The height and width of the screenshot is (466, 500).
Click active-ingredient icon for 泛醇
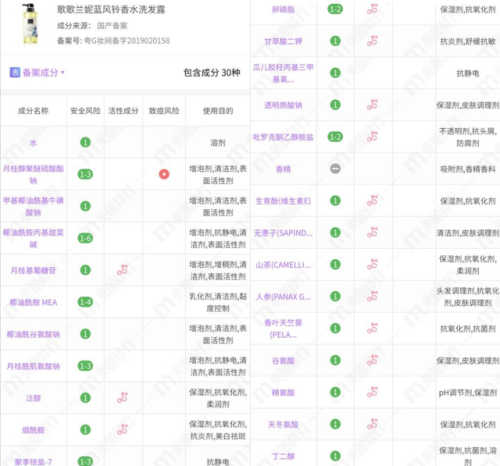122,397
